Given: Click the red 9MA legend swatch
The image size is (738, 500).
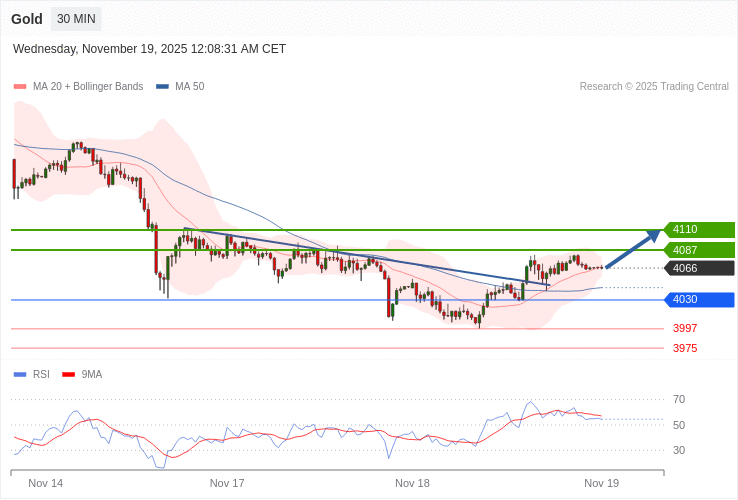Looking at the screenshot, I should [69, 375].
